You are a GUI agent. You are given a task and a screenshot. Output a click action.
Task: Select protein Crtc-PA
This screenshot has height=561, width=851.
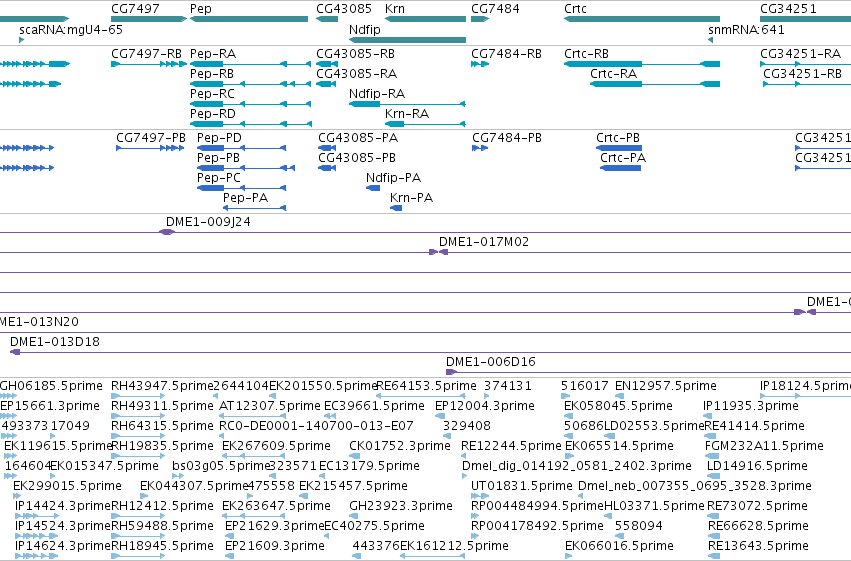tap(621, 168)
